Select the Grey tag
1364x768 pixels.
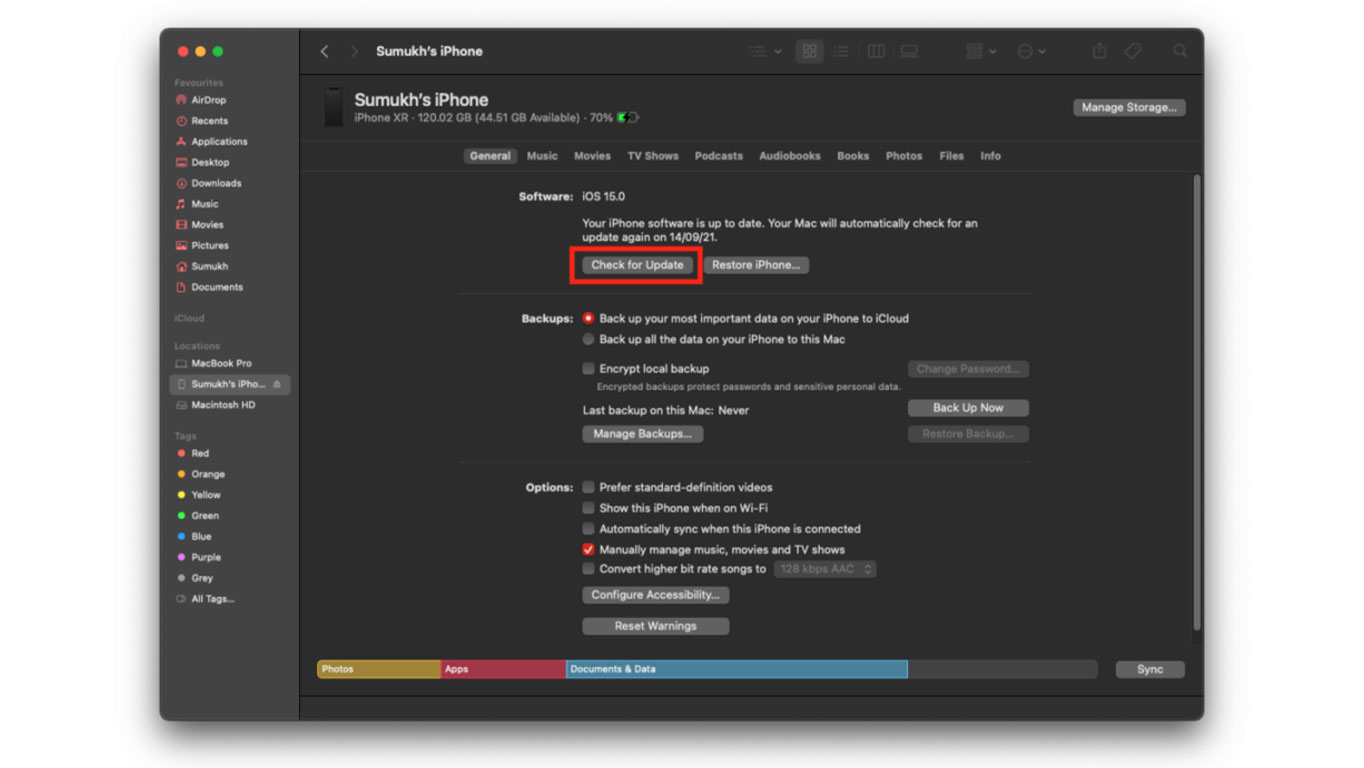202,578
